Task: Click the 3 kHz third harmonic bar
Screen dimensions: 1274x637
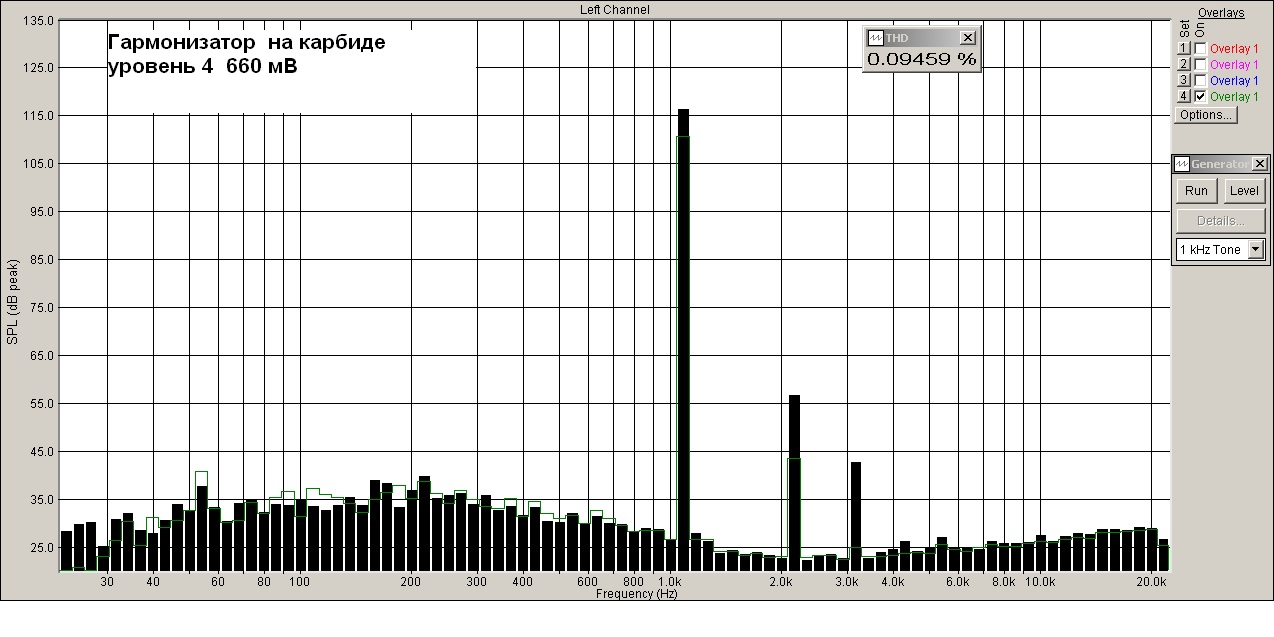Action: 856,516
